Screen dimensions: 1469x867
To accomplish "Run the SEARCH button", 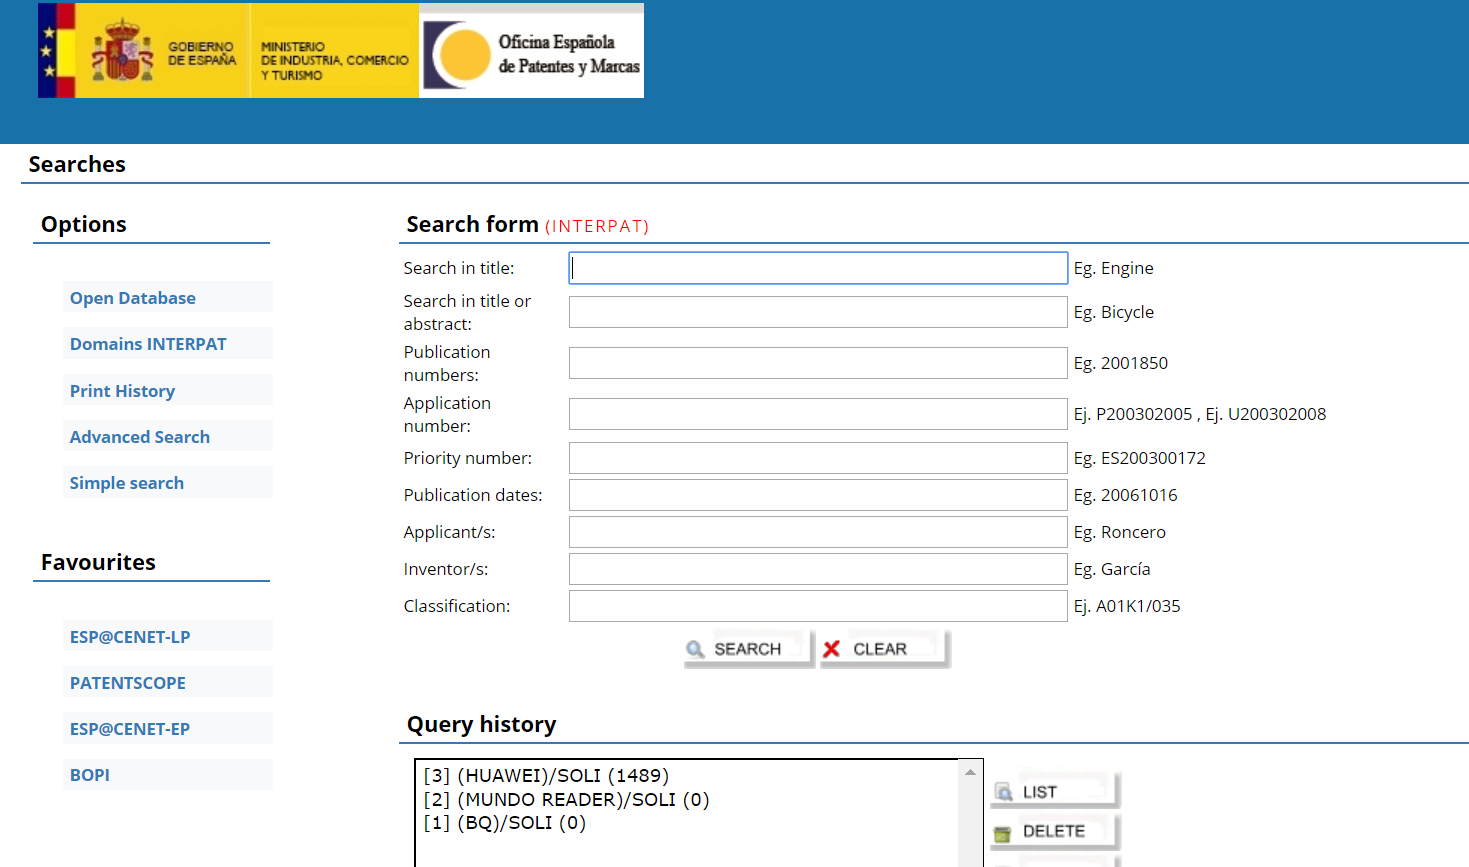I will tap(748, 649).
